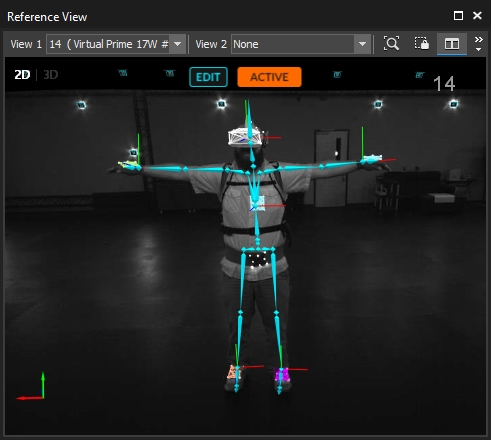Click the EDIT button

tap(208, 77)
